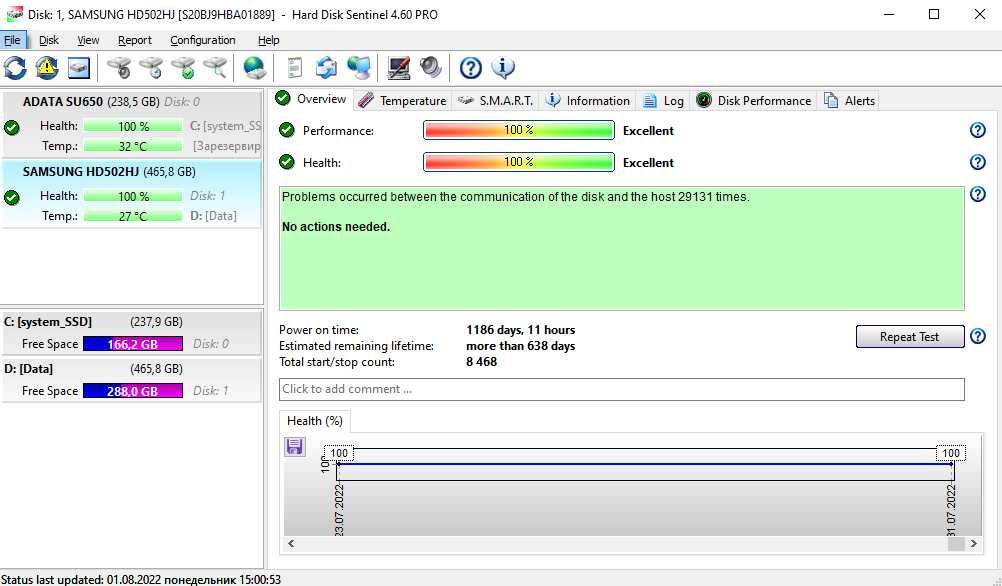The width and height of the screenshot is (1002, 586).
Task: Click the "1186 days, 11 hours" value
Action: click(x=521, y=330)
